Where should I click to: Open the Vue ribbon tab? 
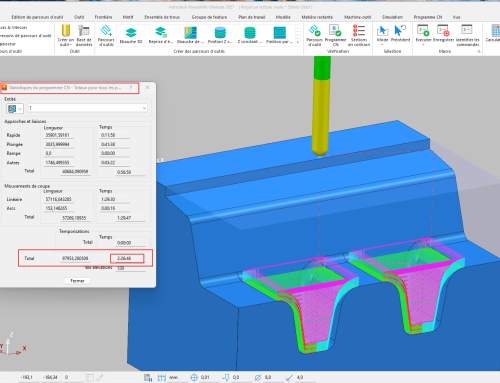click(456, 17)
